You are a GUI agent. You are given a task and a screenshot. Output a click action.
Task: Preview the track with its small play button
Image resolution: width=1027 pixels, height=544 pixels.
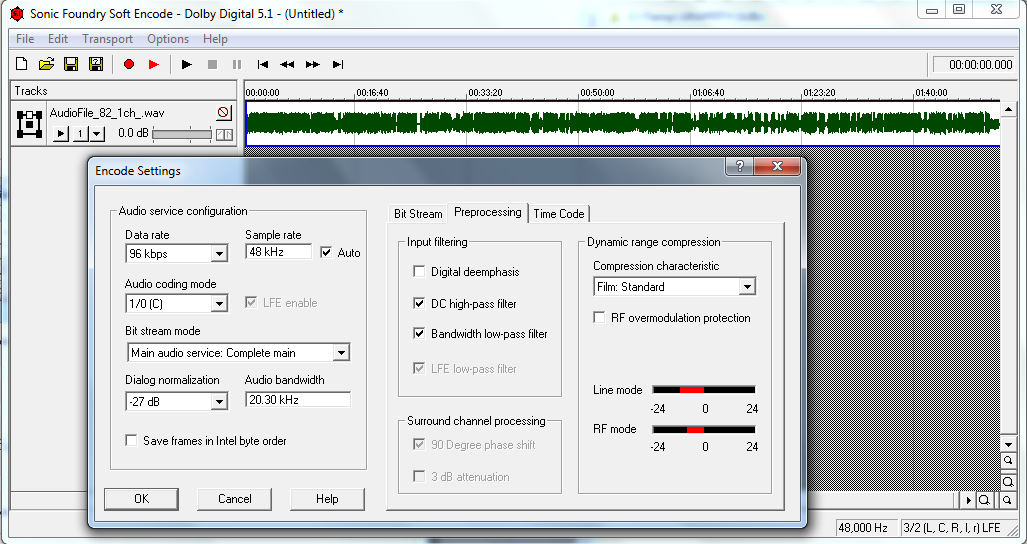60,134
